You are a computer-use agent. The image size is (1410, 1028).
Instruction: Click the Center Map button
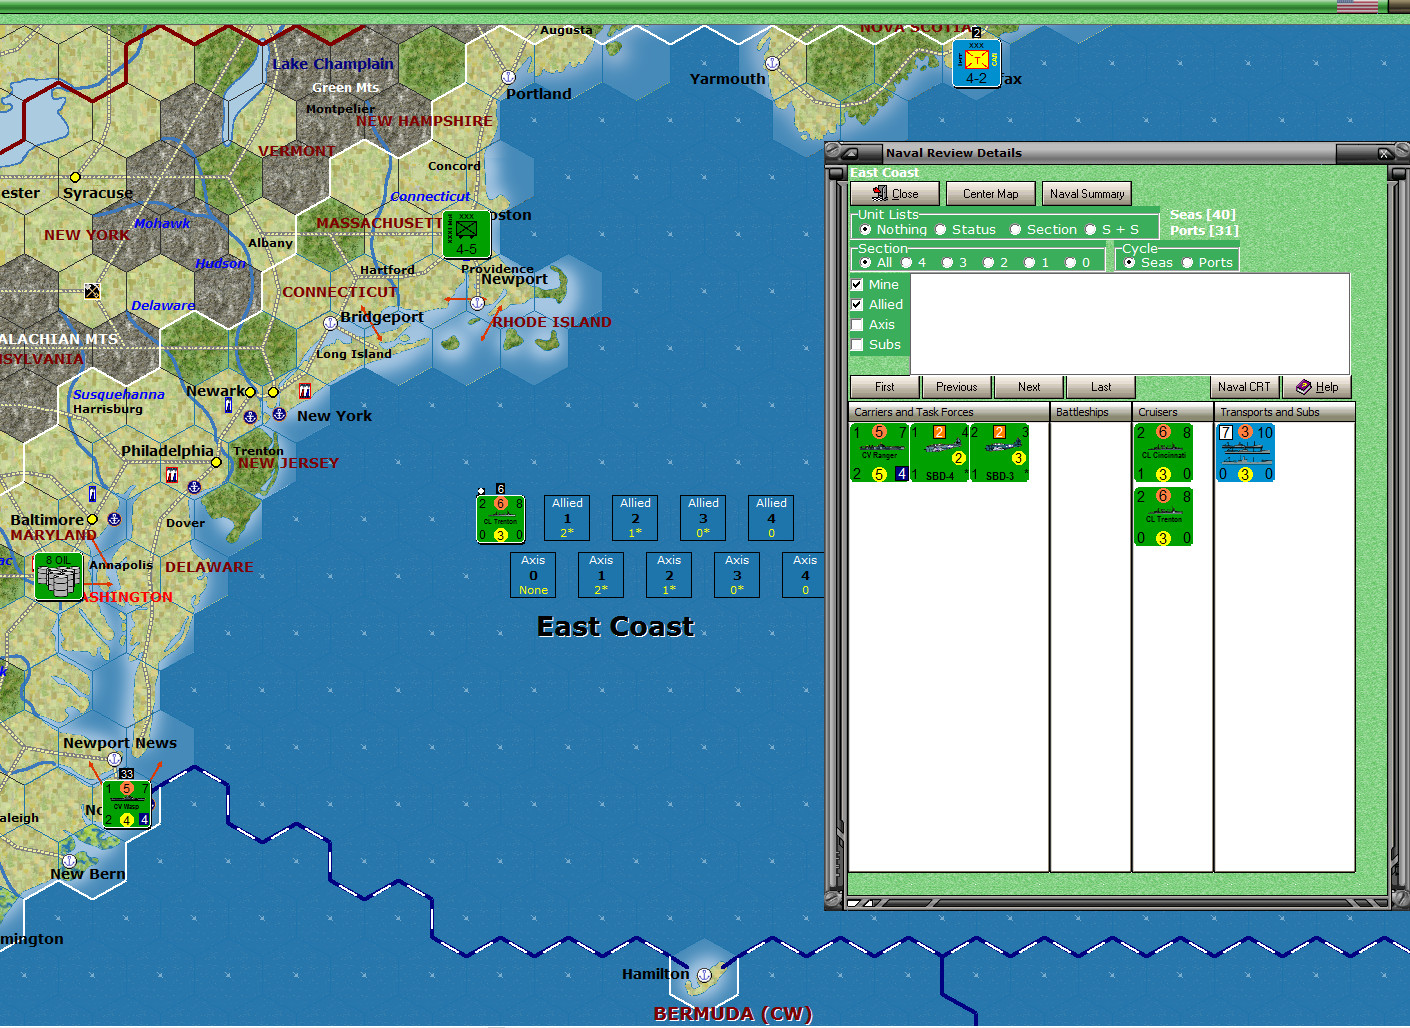click(990, 194)
